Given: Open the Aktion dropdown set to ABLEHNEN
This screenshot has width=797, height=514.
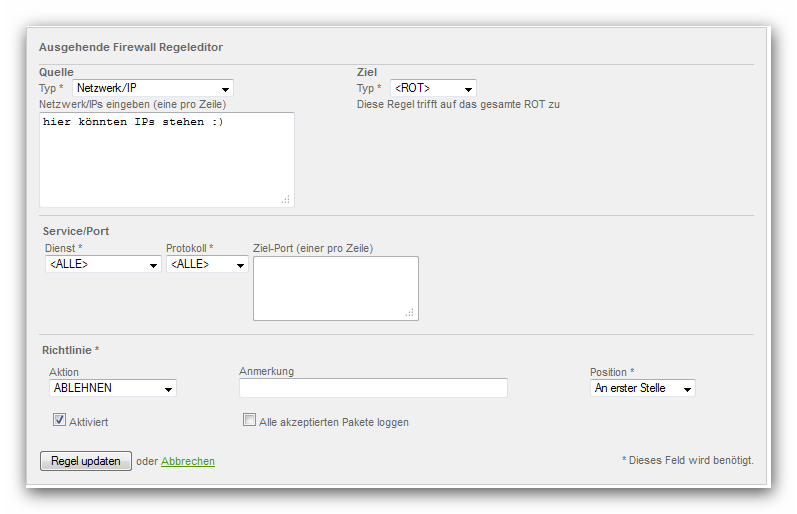Looking at the screenshot, I should [113, 388].
